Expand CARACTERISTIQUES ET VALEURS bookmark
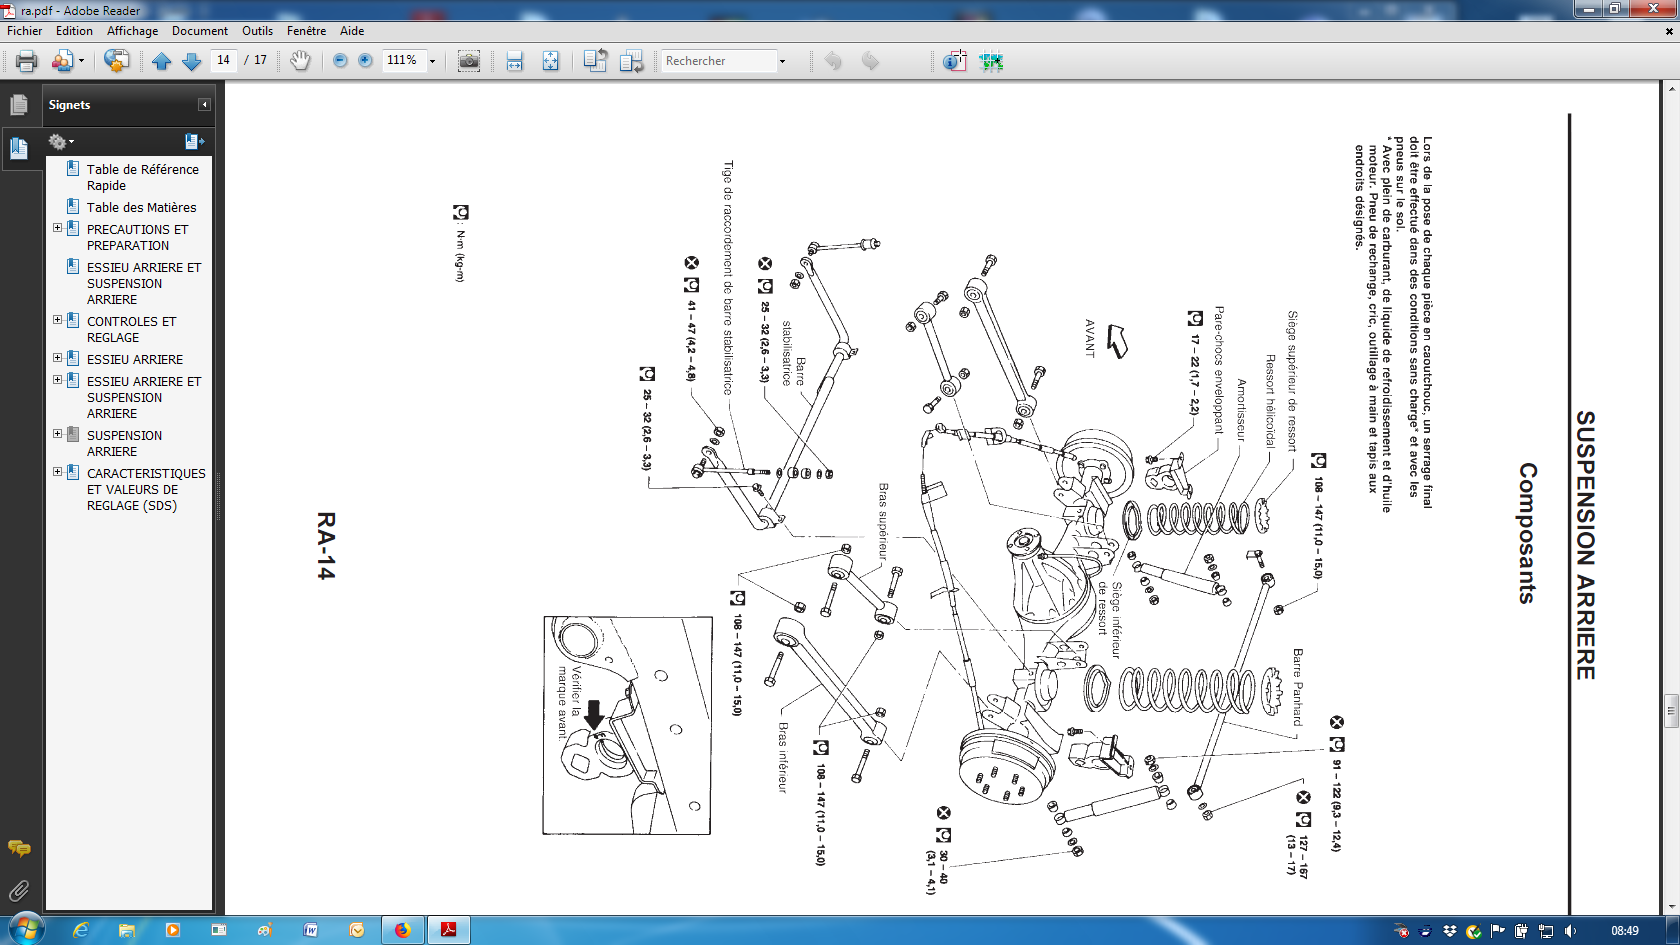Viewport: 1680px width, 945px height. 57,472
